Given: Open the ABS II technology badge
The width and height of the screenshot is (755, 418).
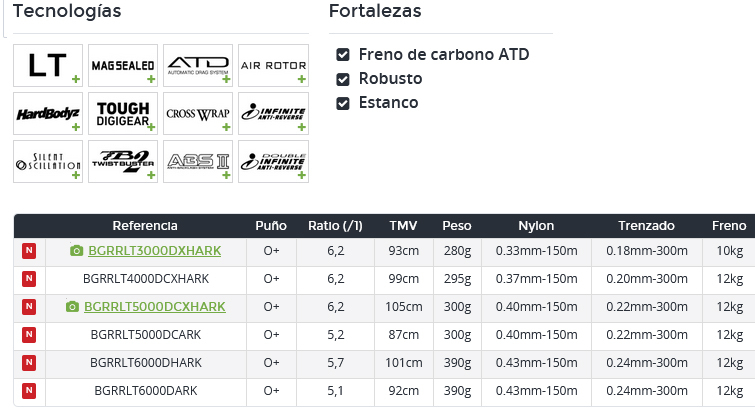Looking at the screenshot, I should 198,162.
